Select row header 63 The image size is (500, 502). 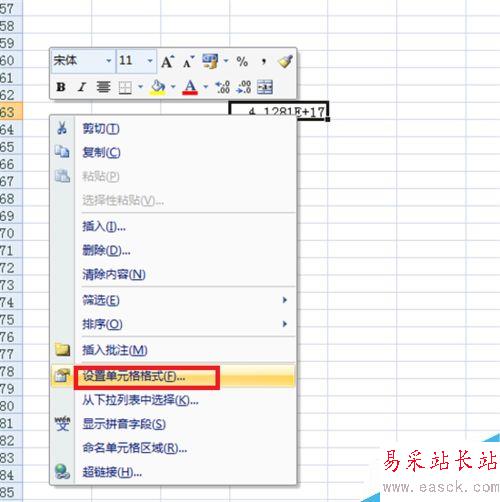coord(11,112)
